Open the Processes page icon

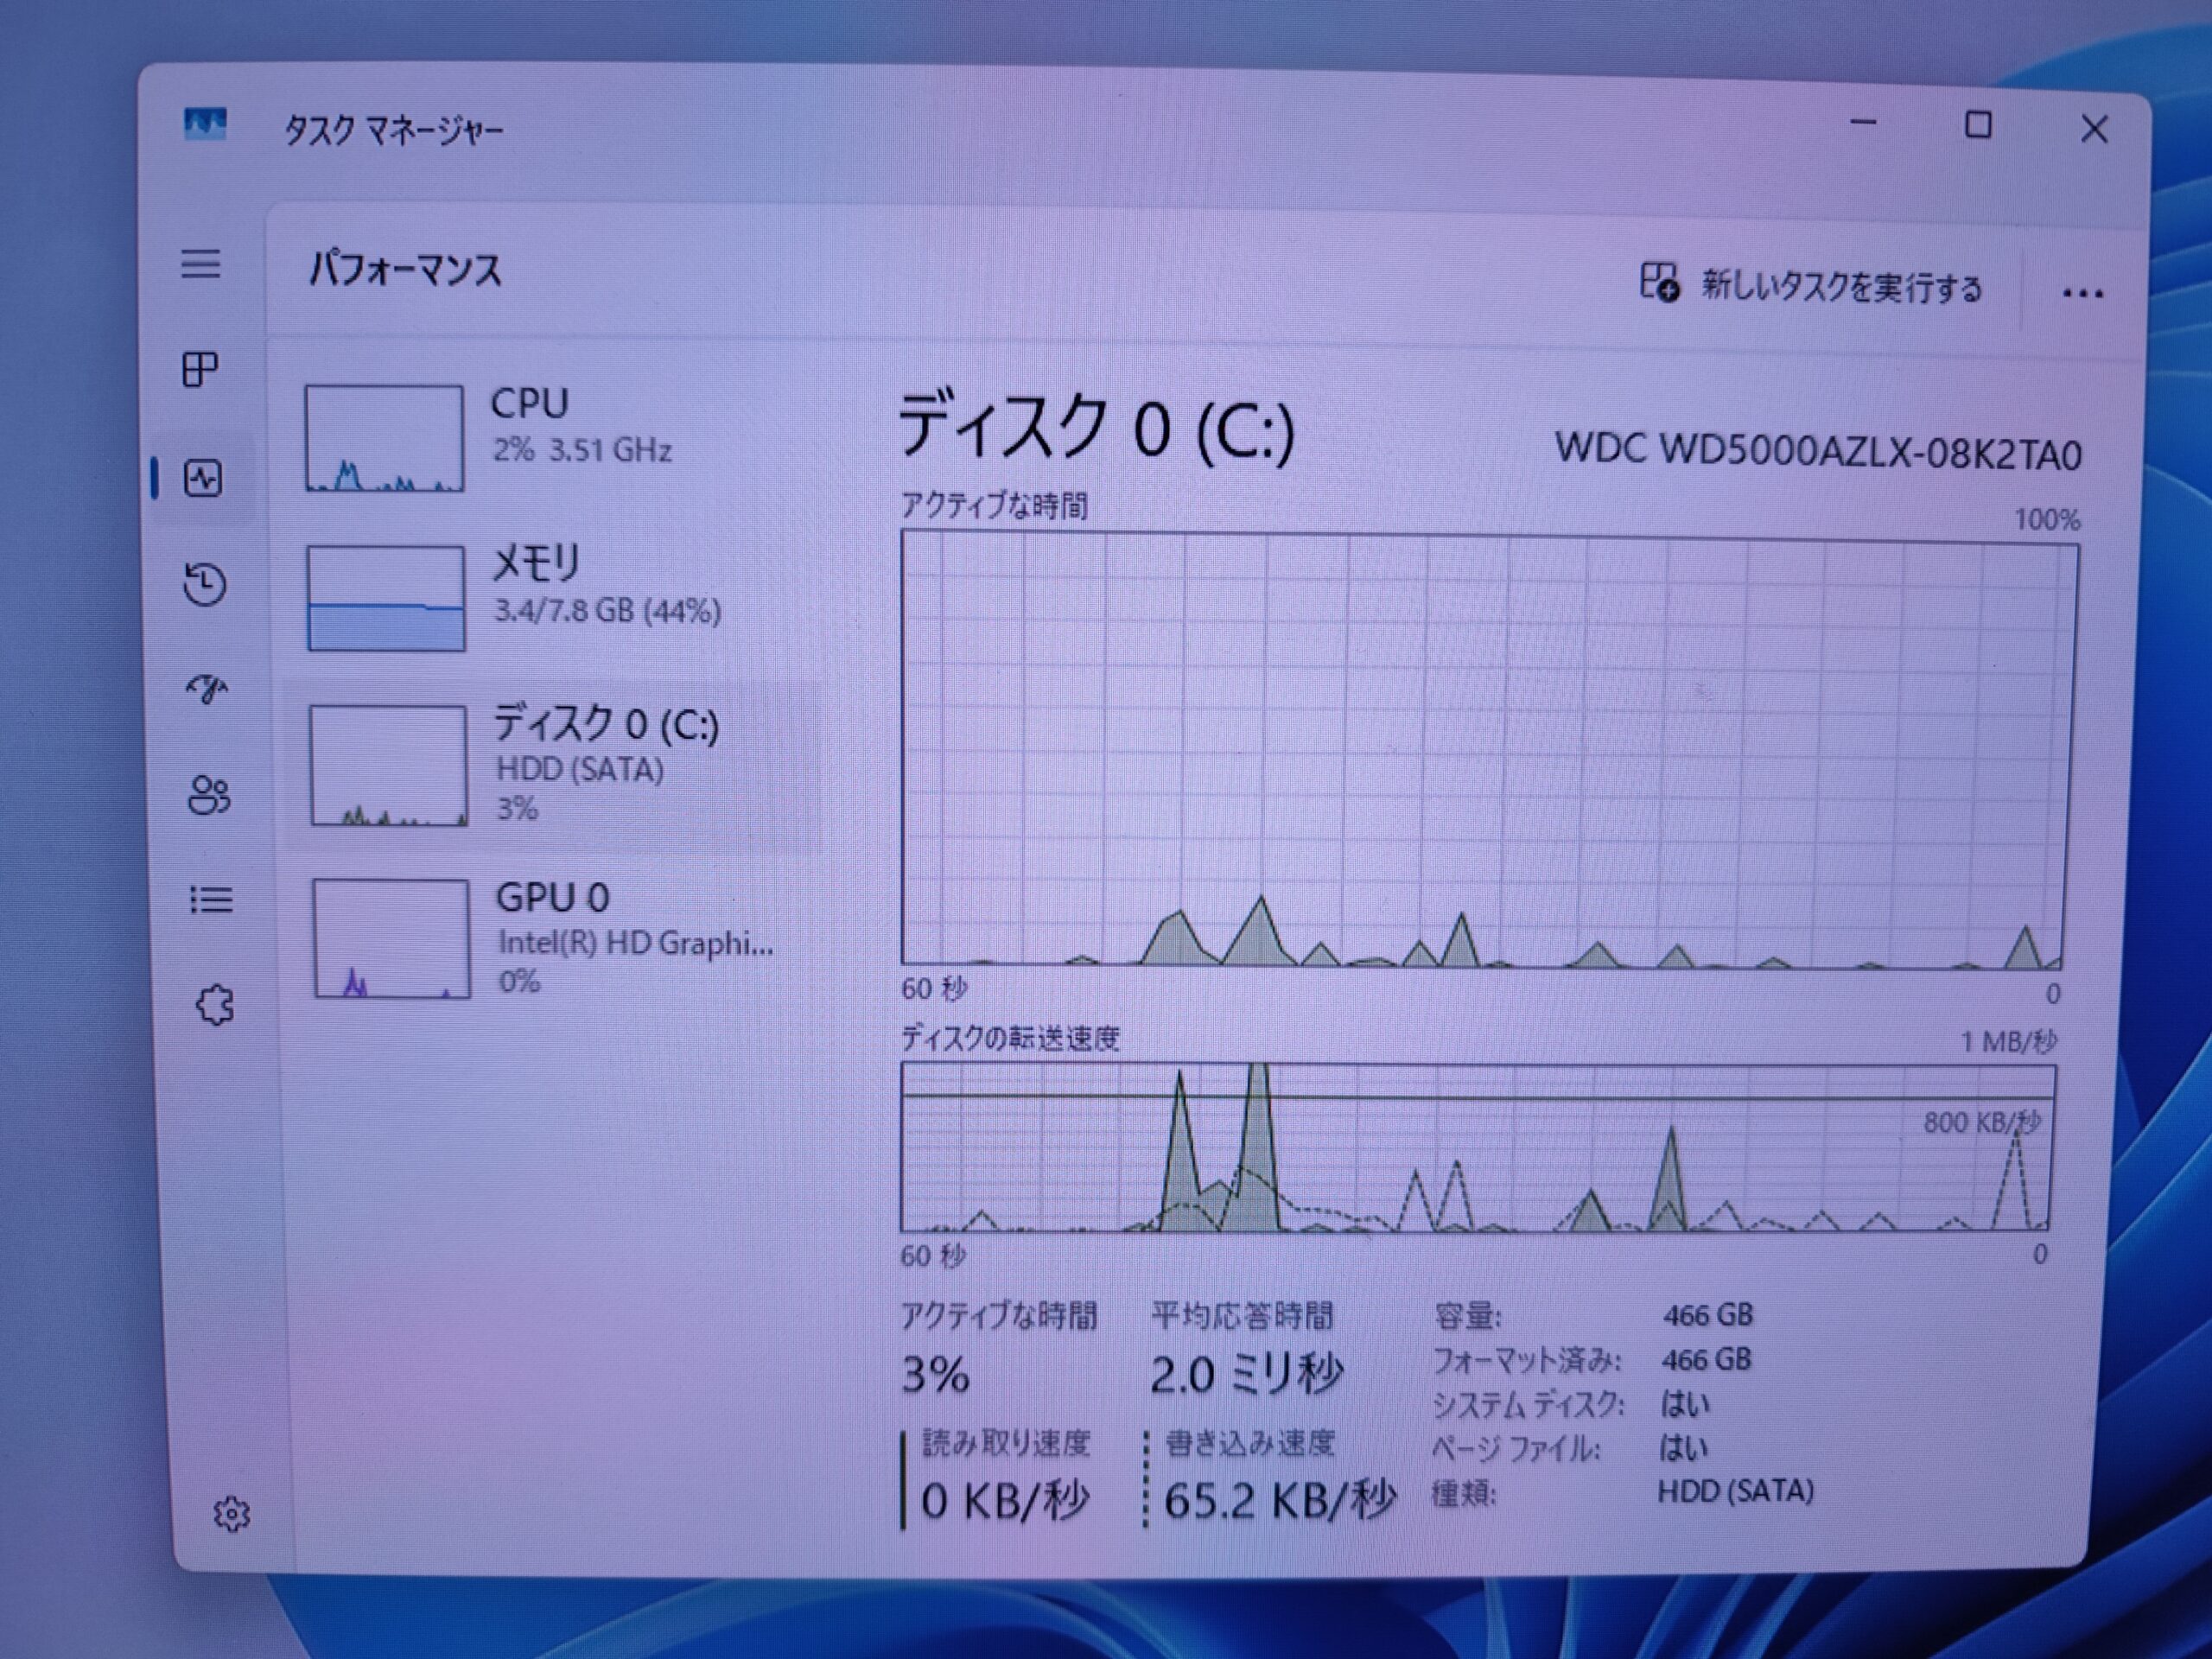pyautogui.click(x=201, y=369)
